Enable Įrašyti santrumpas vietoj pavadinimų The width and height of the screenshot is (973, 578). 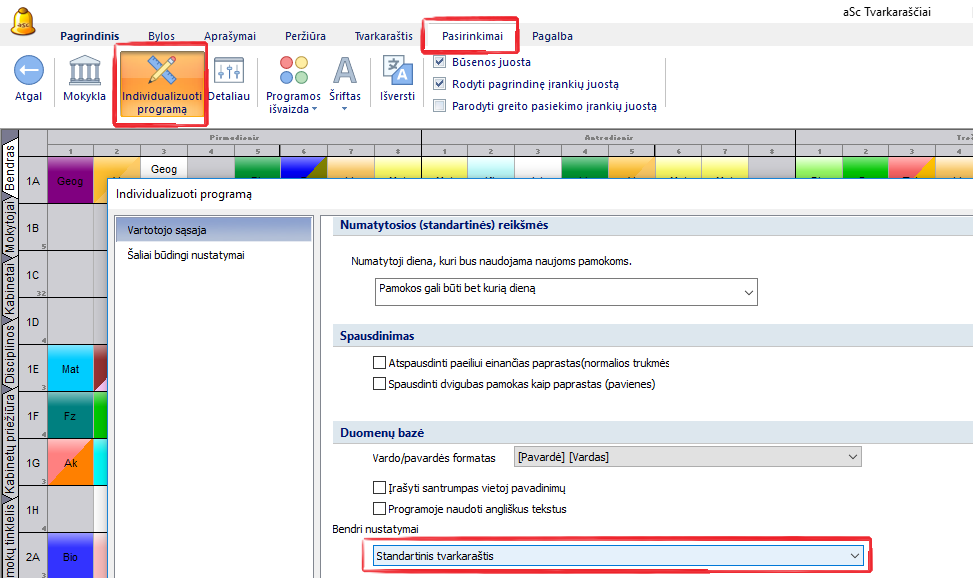pyautogui.click(x=379, y=488)
